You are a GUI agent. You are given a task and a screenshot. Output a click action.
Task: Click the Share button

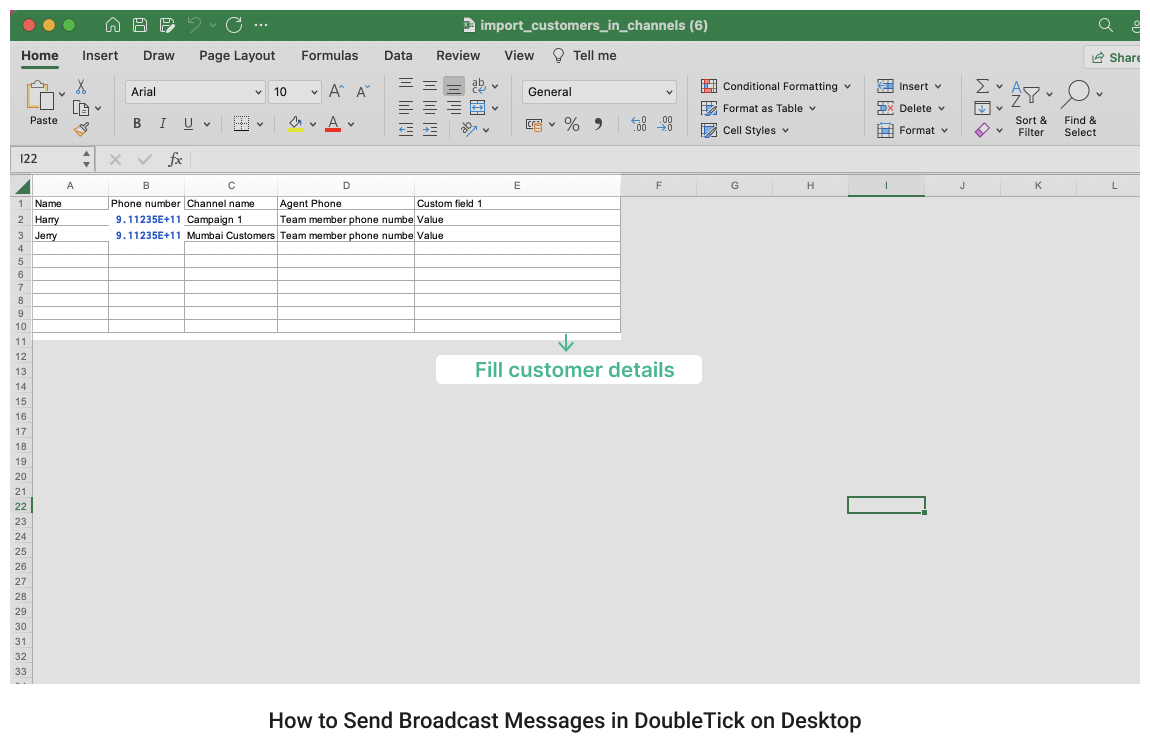[x=1117, y=57]
